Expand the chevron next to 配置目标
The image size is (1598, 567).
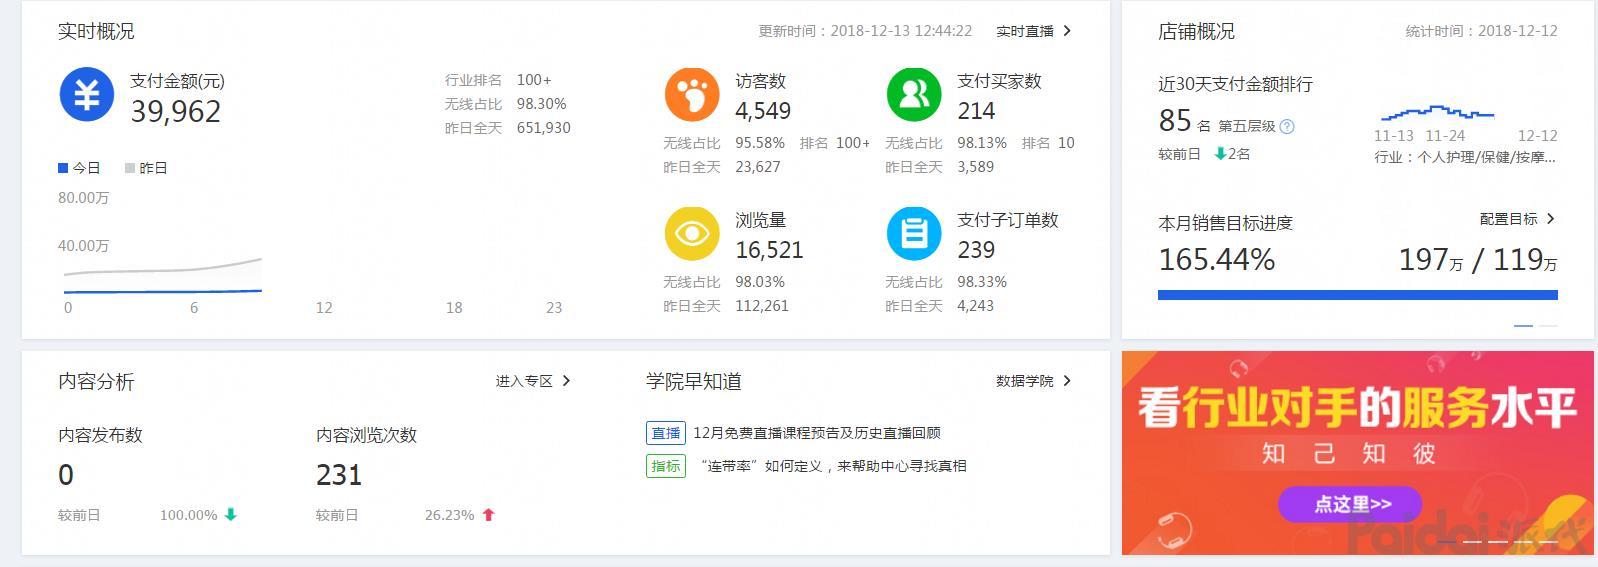click(1551, 219)
